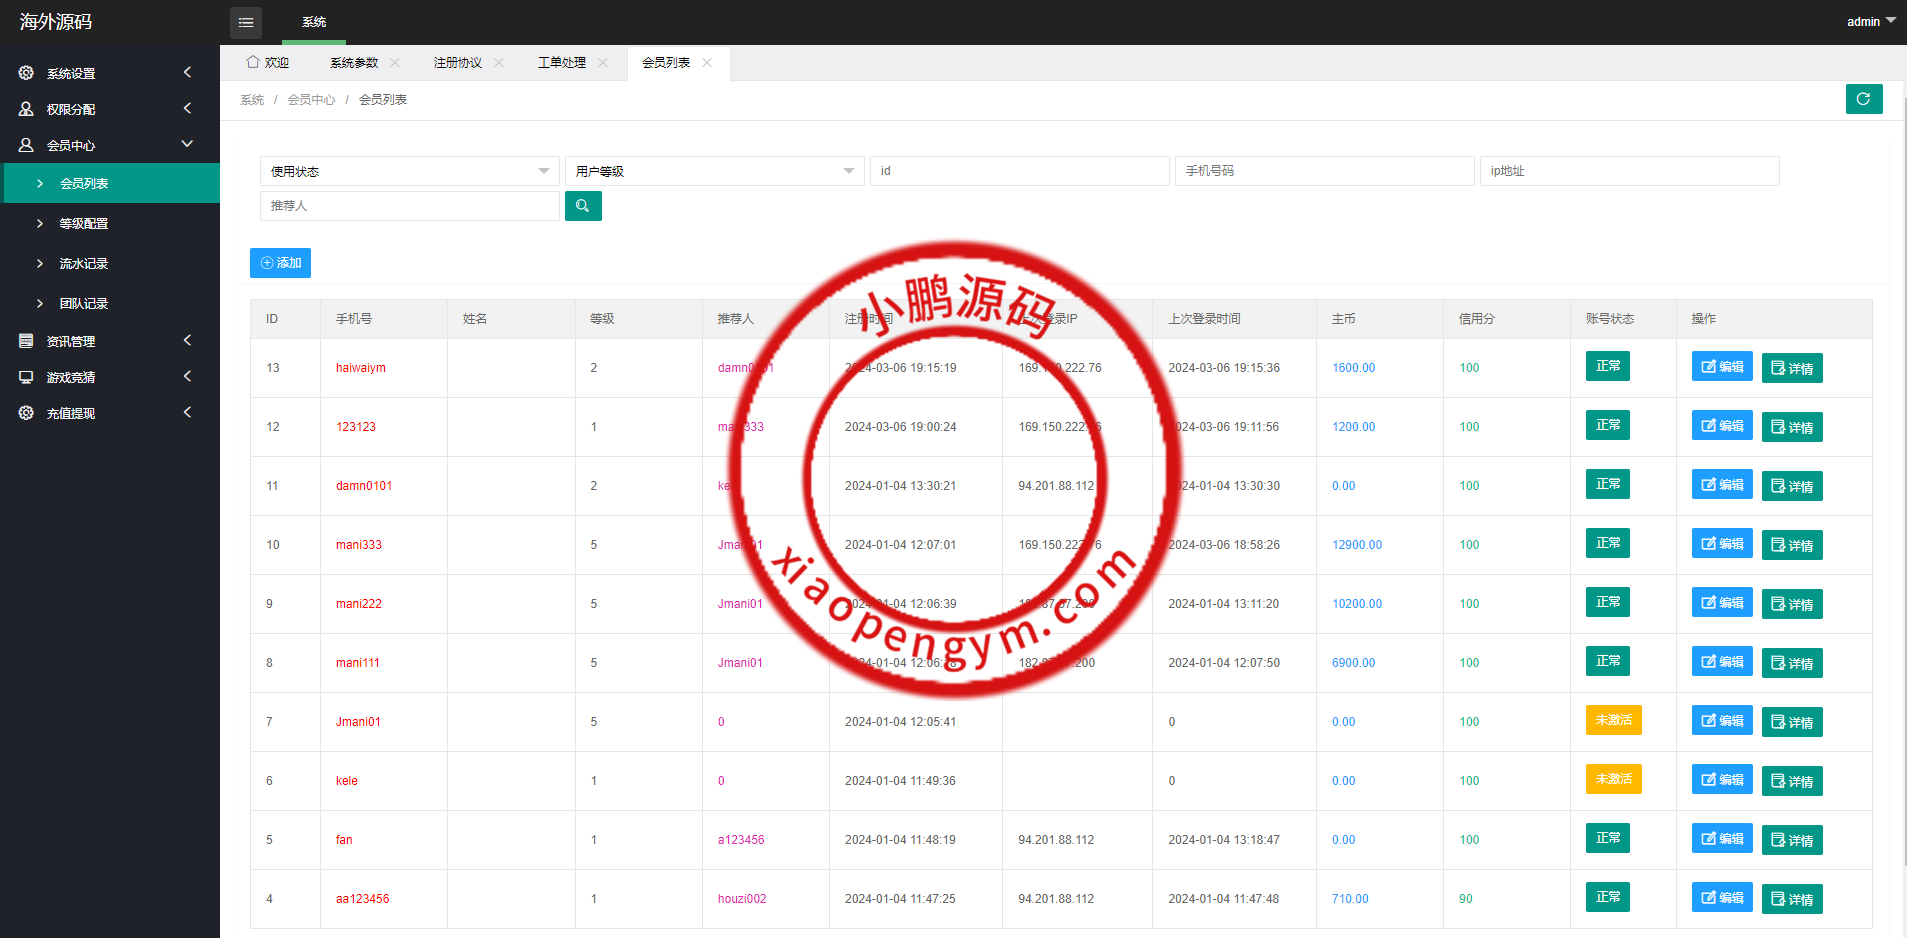Click the system settings gear icon
Viewport: 1907px width, 938px height.
[x=26, y=73]
